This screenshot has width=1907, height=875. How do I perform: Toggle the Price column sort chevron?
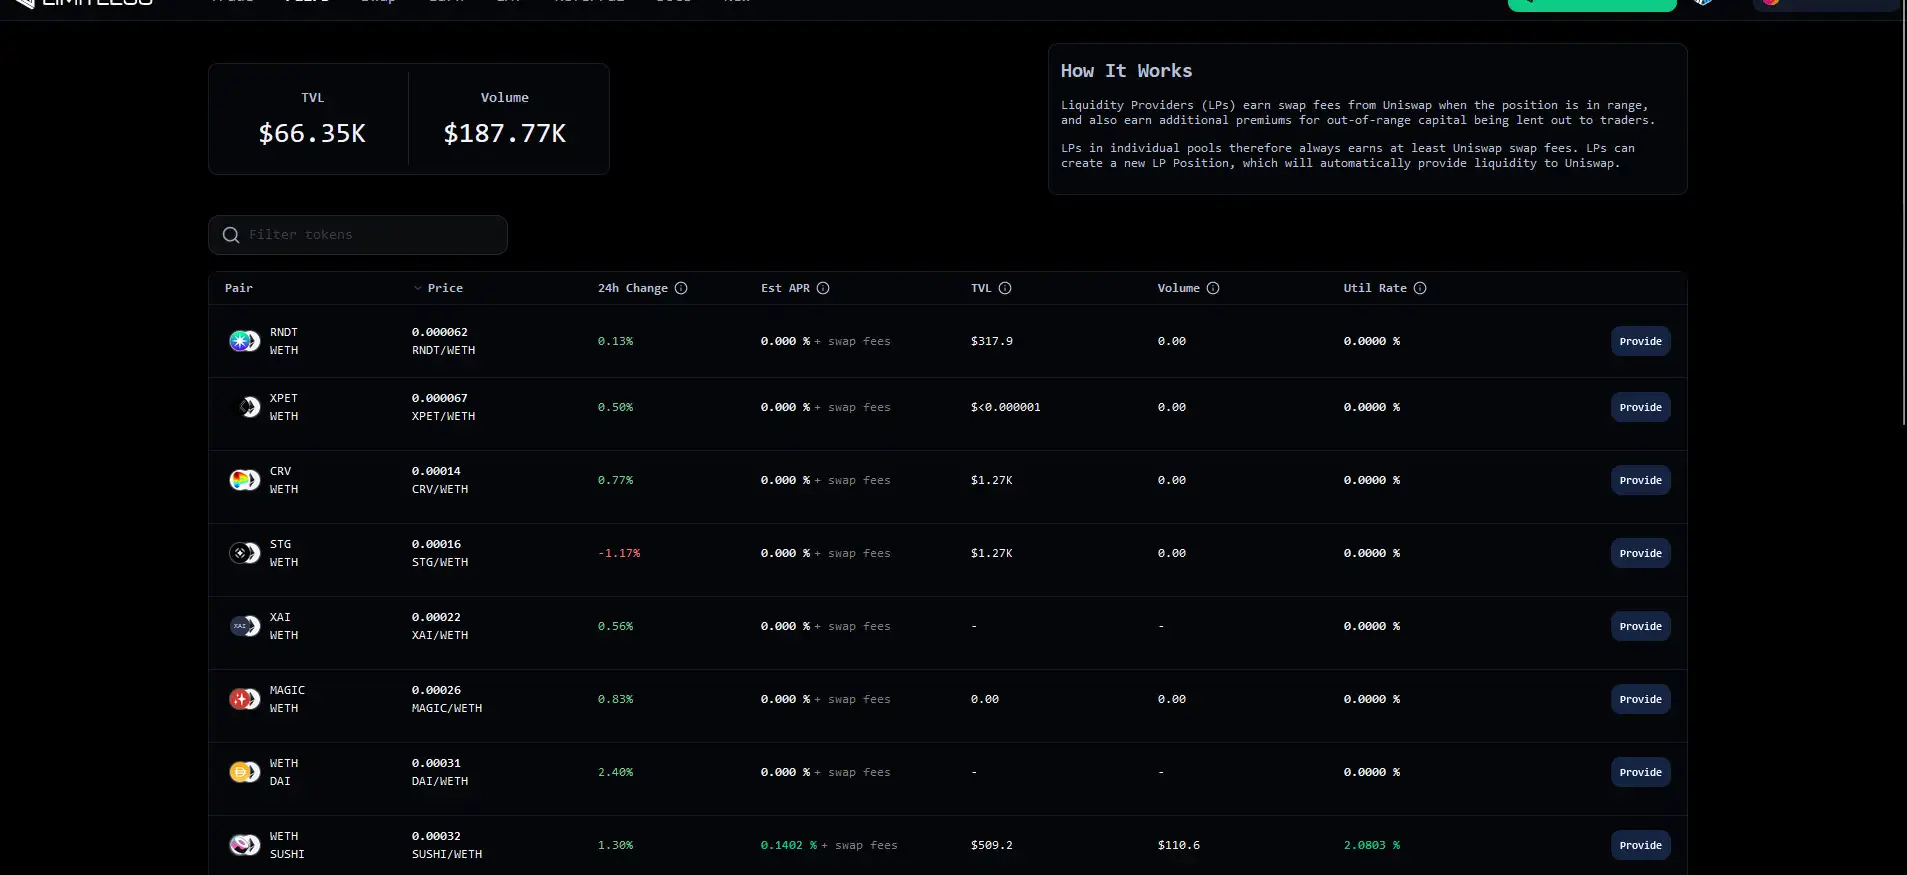418,288
